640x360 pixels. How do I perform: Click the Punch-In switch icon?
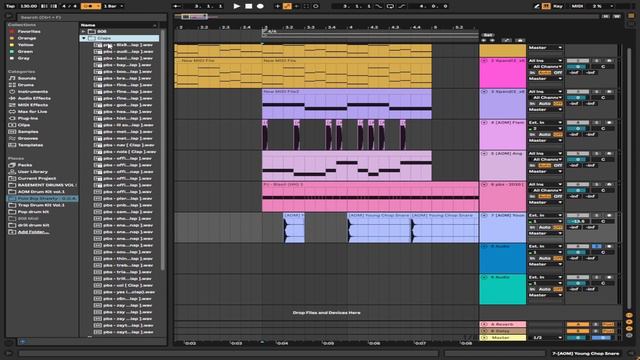point(379,6)
